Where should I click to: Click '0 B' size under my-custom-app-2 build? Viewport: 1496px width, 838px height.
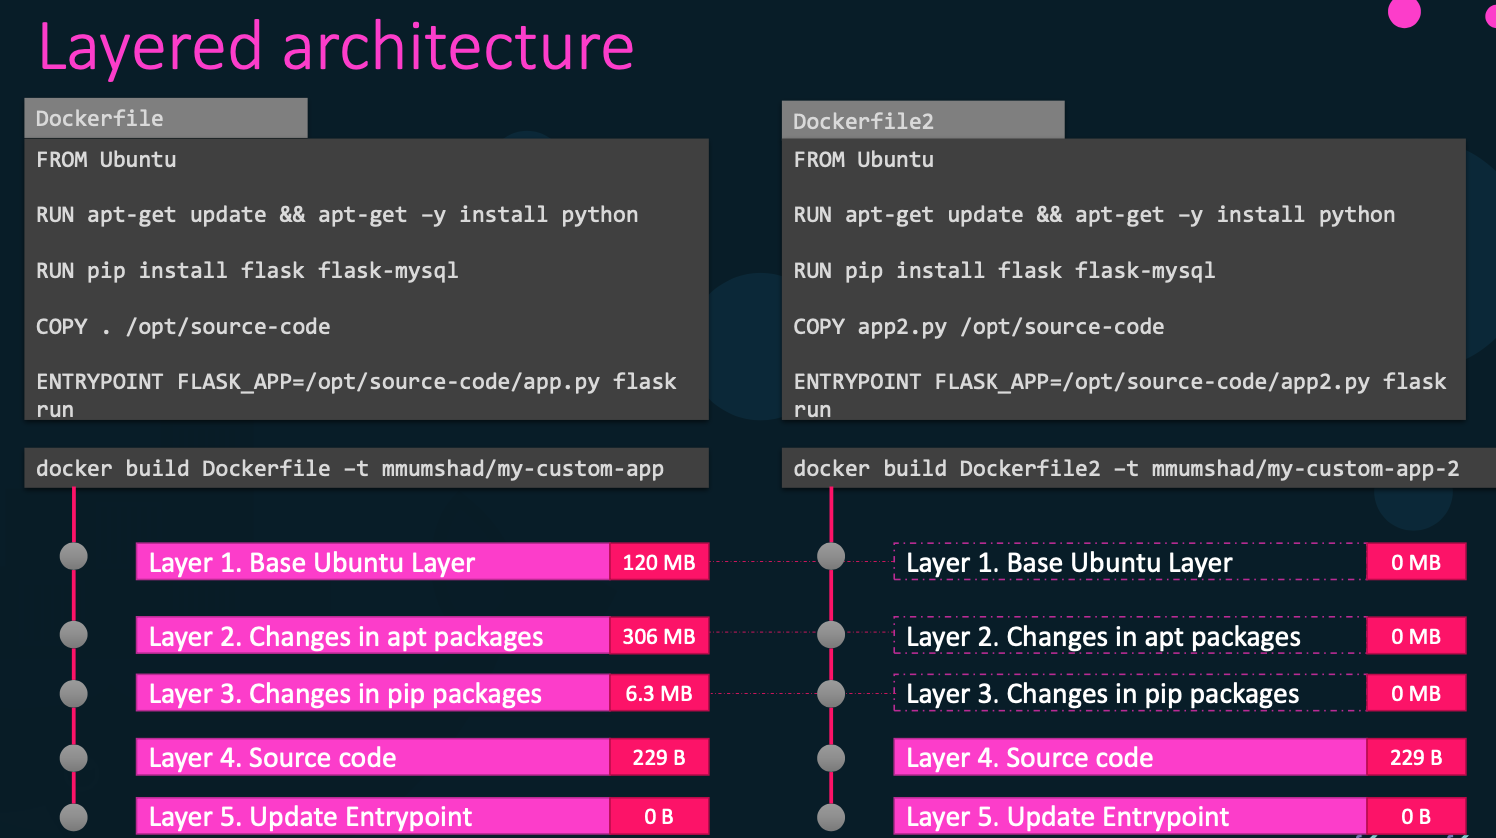1416,816
